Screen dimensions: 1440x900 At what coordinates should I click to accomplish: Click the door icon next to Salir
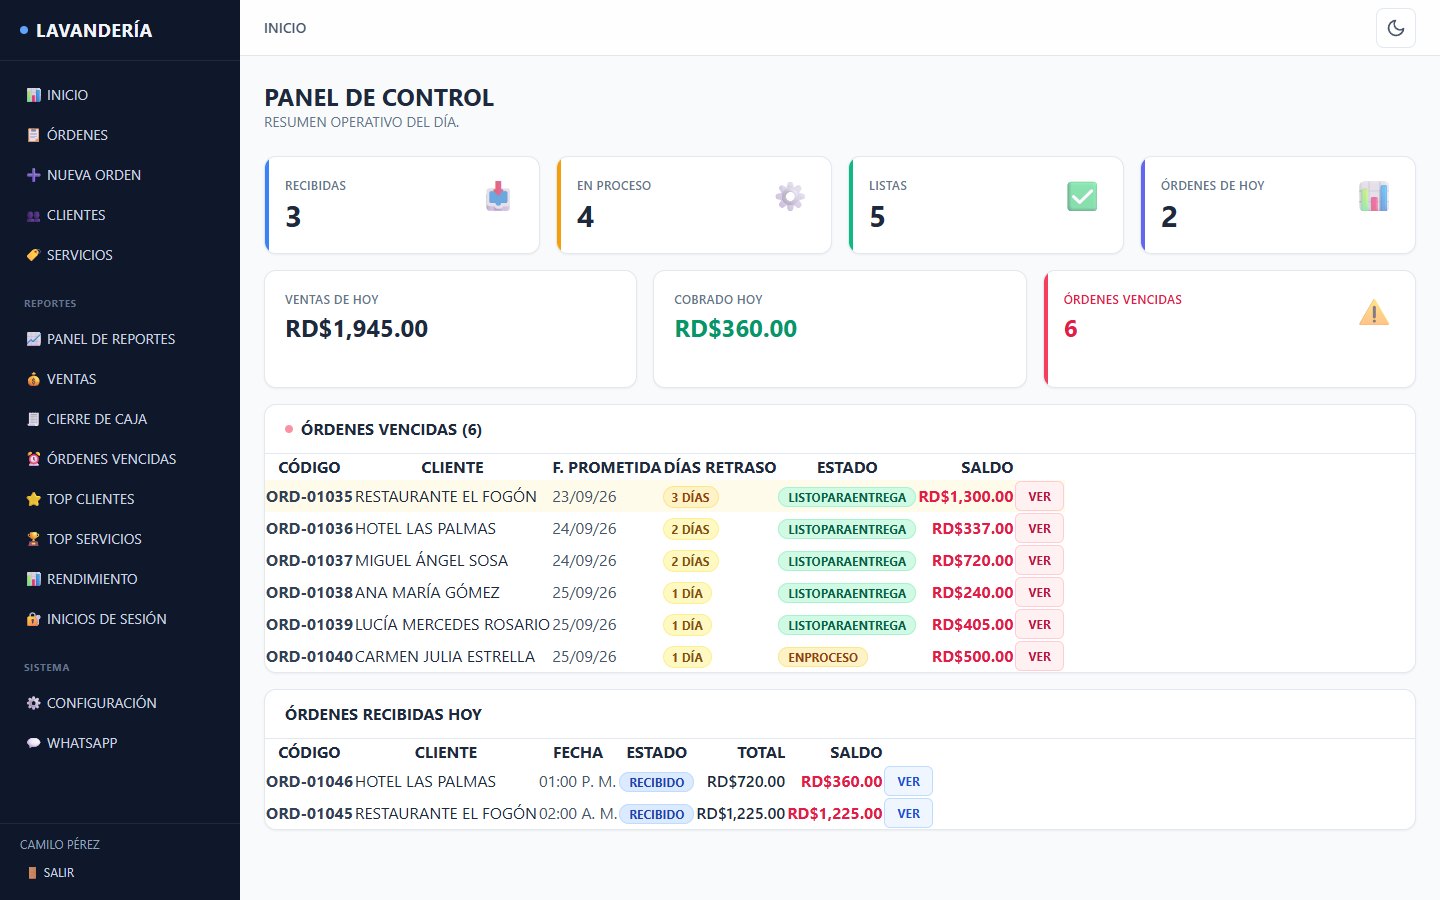pos(33,873)
